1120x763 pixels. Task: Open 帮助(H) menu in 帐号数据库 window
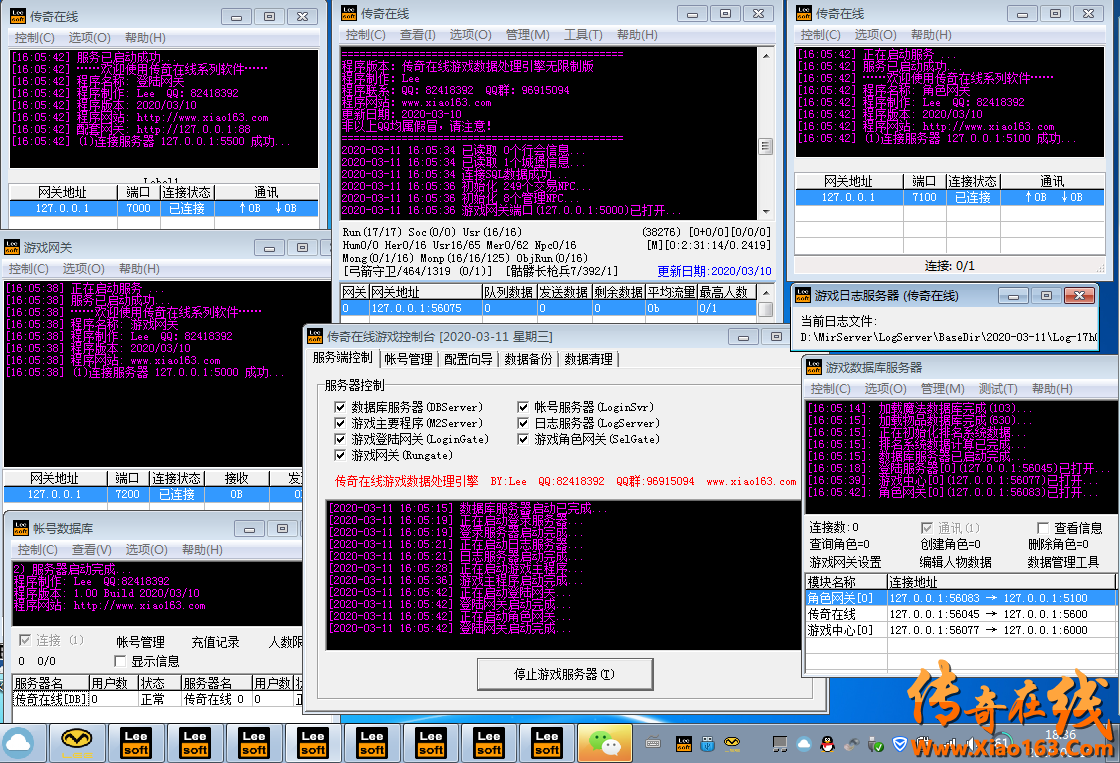click(202, 549)
